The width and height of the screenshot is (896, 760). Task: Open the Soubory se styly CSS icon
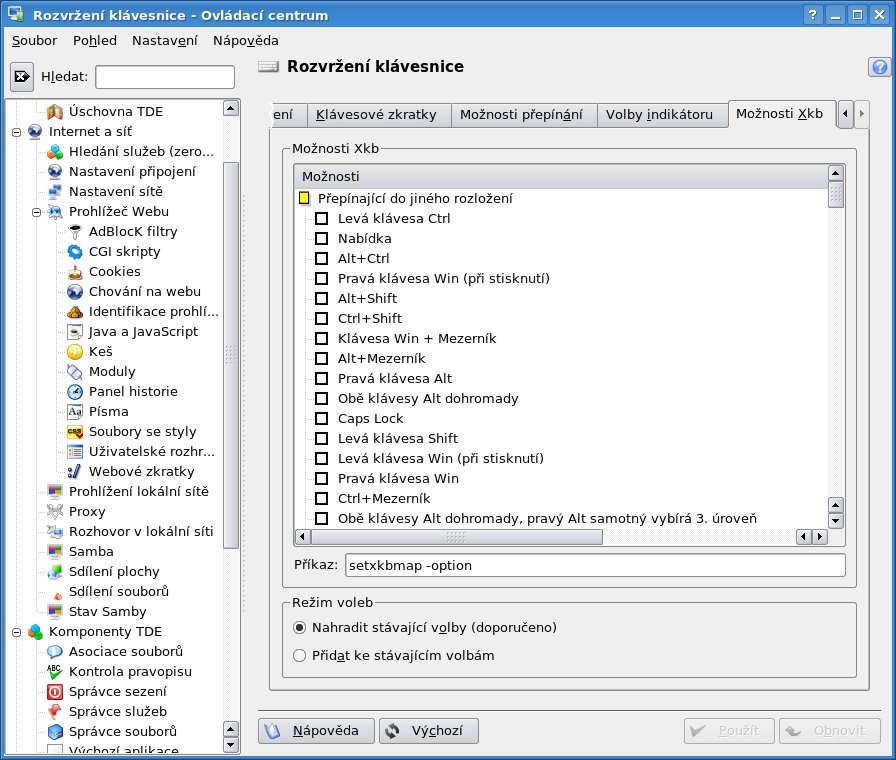pos(75,431)
